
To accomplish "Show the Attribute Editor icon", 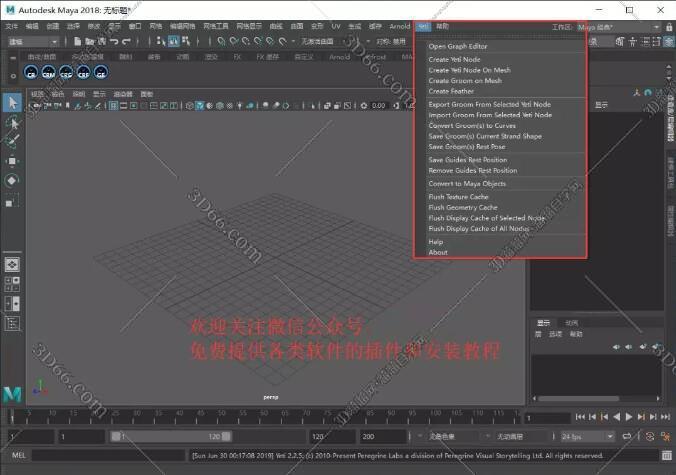I will pyautogui.click(x=645, y=41).
